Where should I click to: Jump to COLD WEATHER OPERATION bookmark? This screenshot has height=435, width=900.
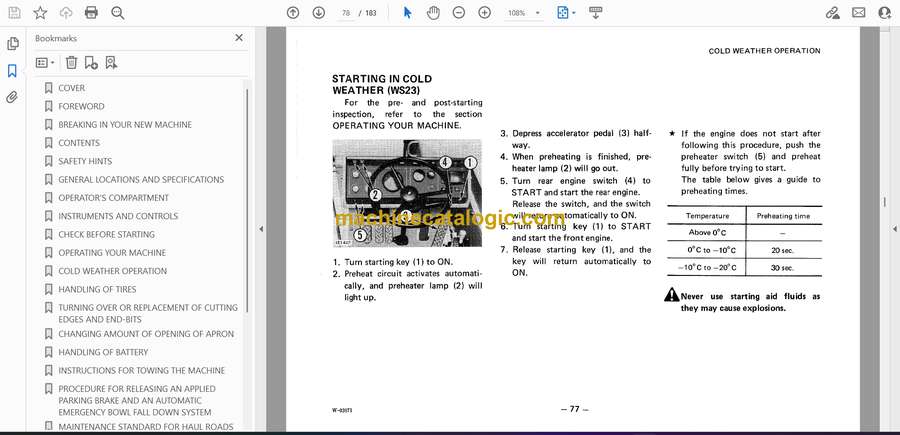pos(112,271)
